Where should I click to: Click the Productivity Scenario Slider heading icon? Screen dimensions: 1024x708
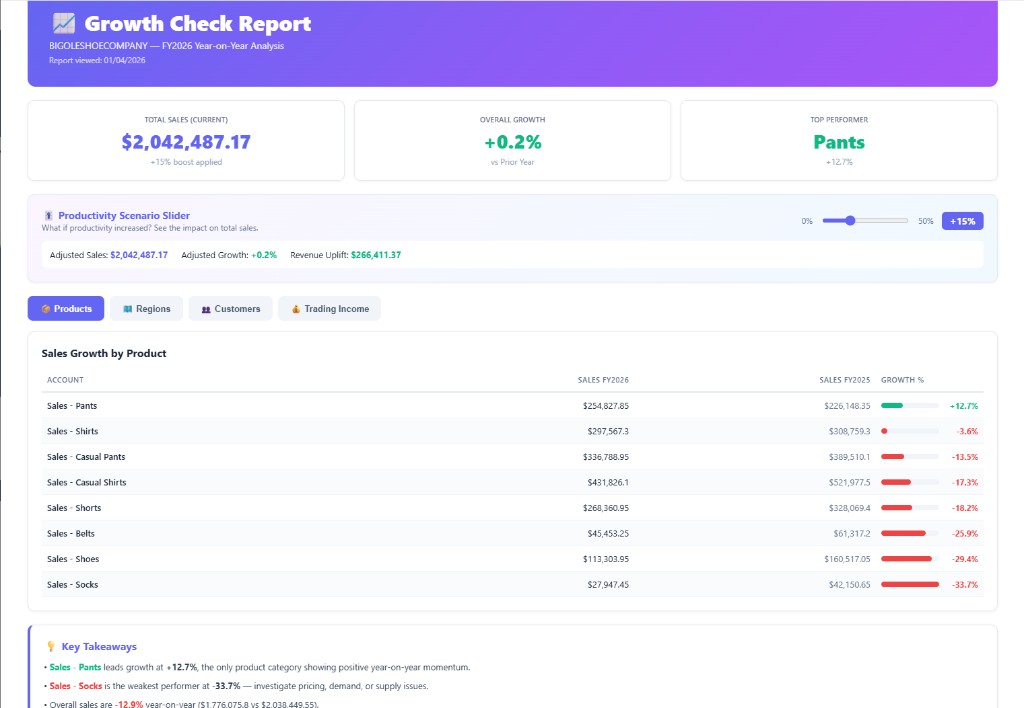tap(48, 216)
